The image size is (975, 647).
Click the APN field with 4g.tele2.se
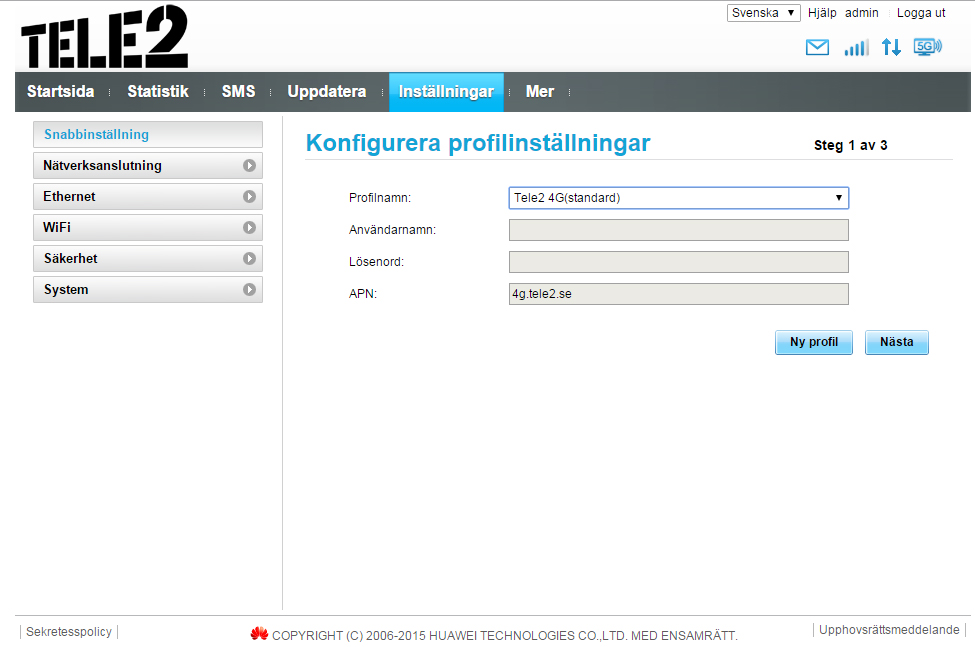point(678,294)
